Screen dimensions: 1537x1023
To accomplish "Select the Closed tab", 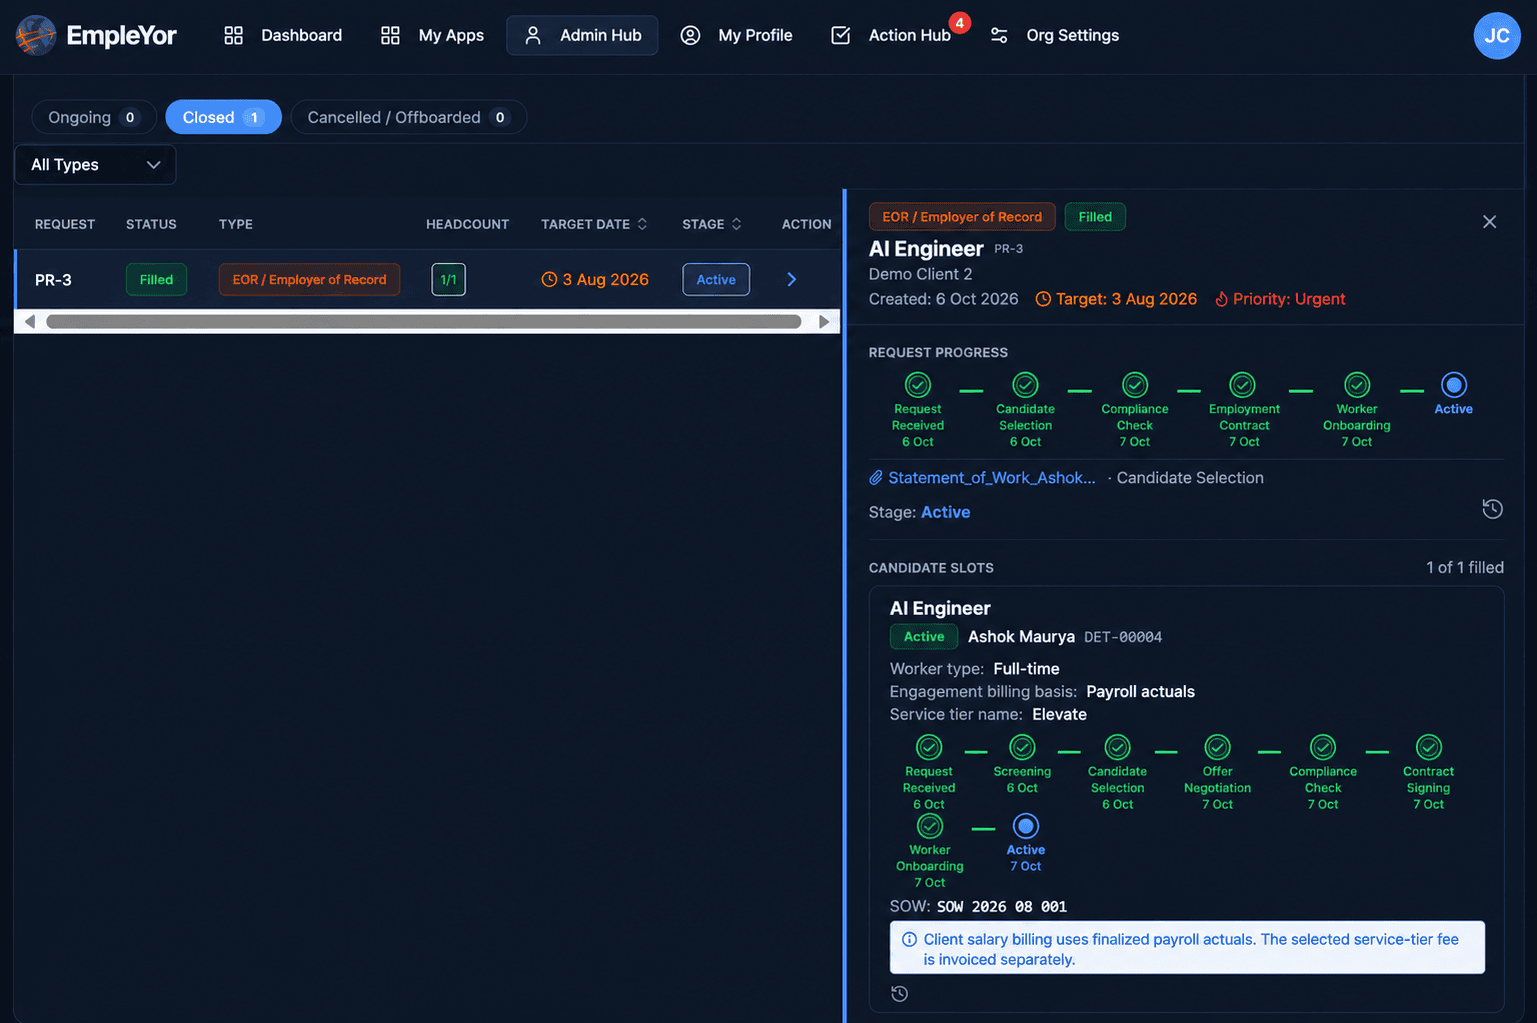I will click(x=223, y=117).
